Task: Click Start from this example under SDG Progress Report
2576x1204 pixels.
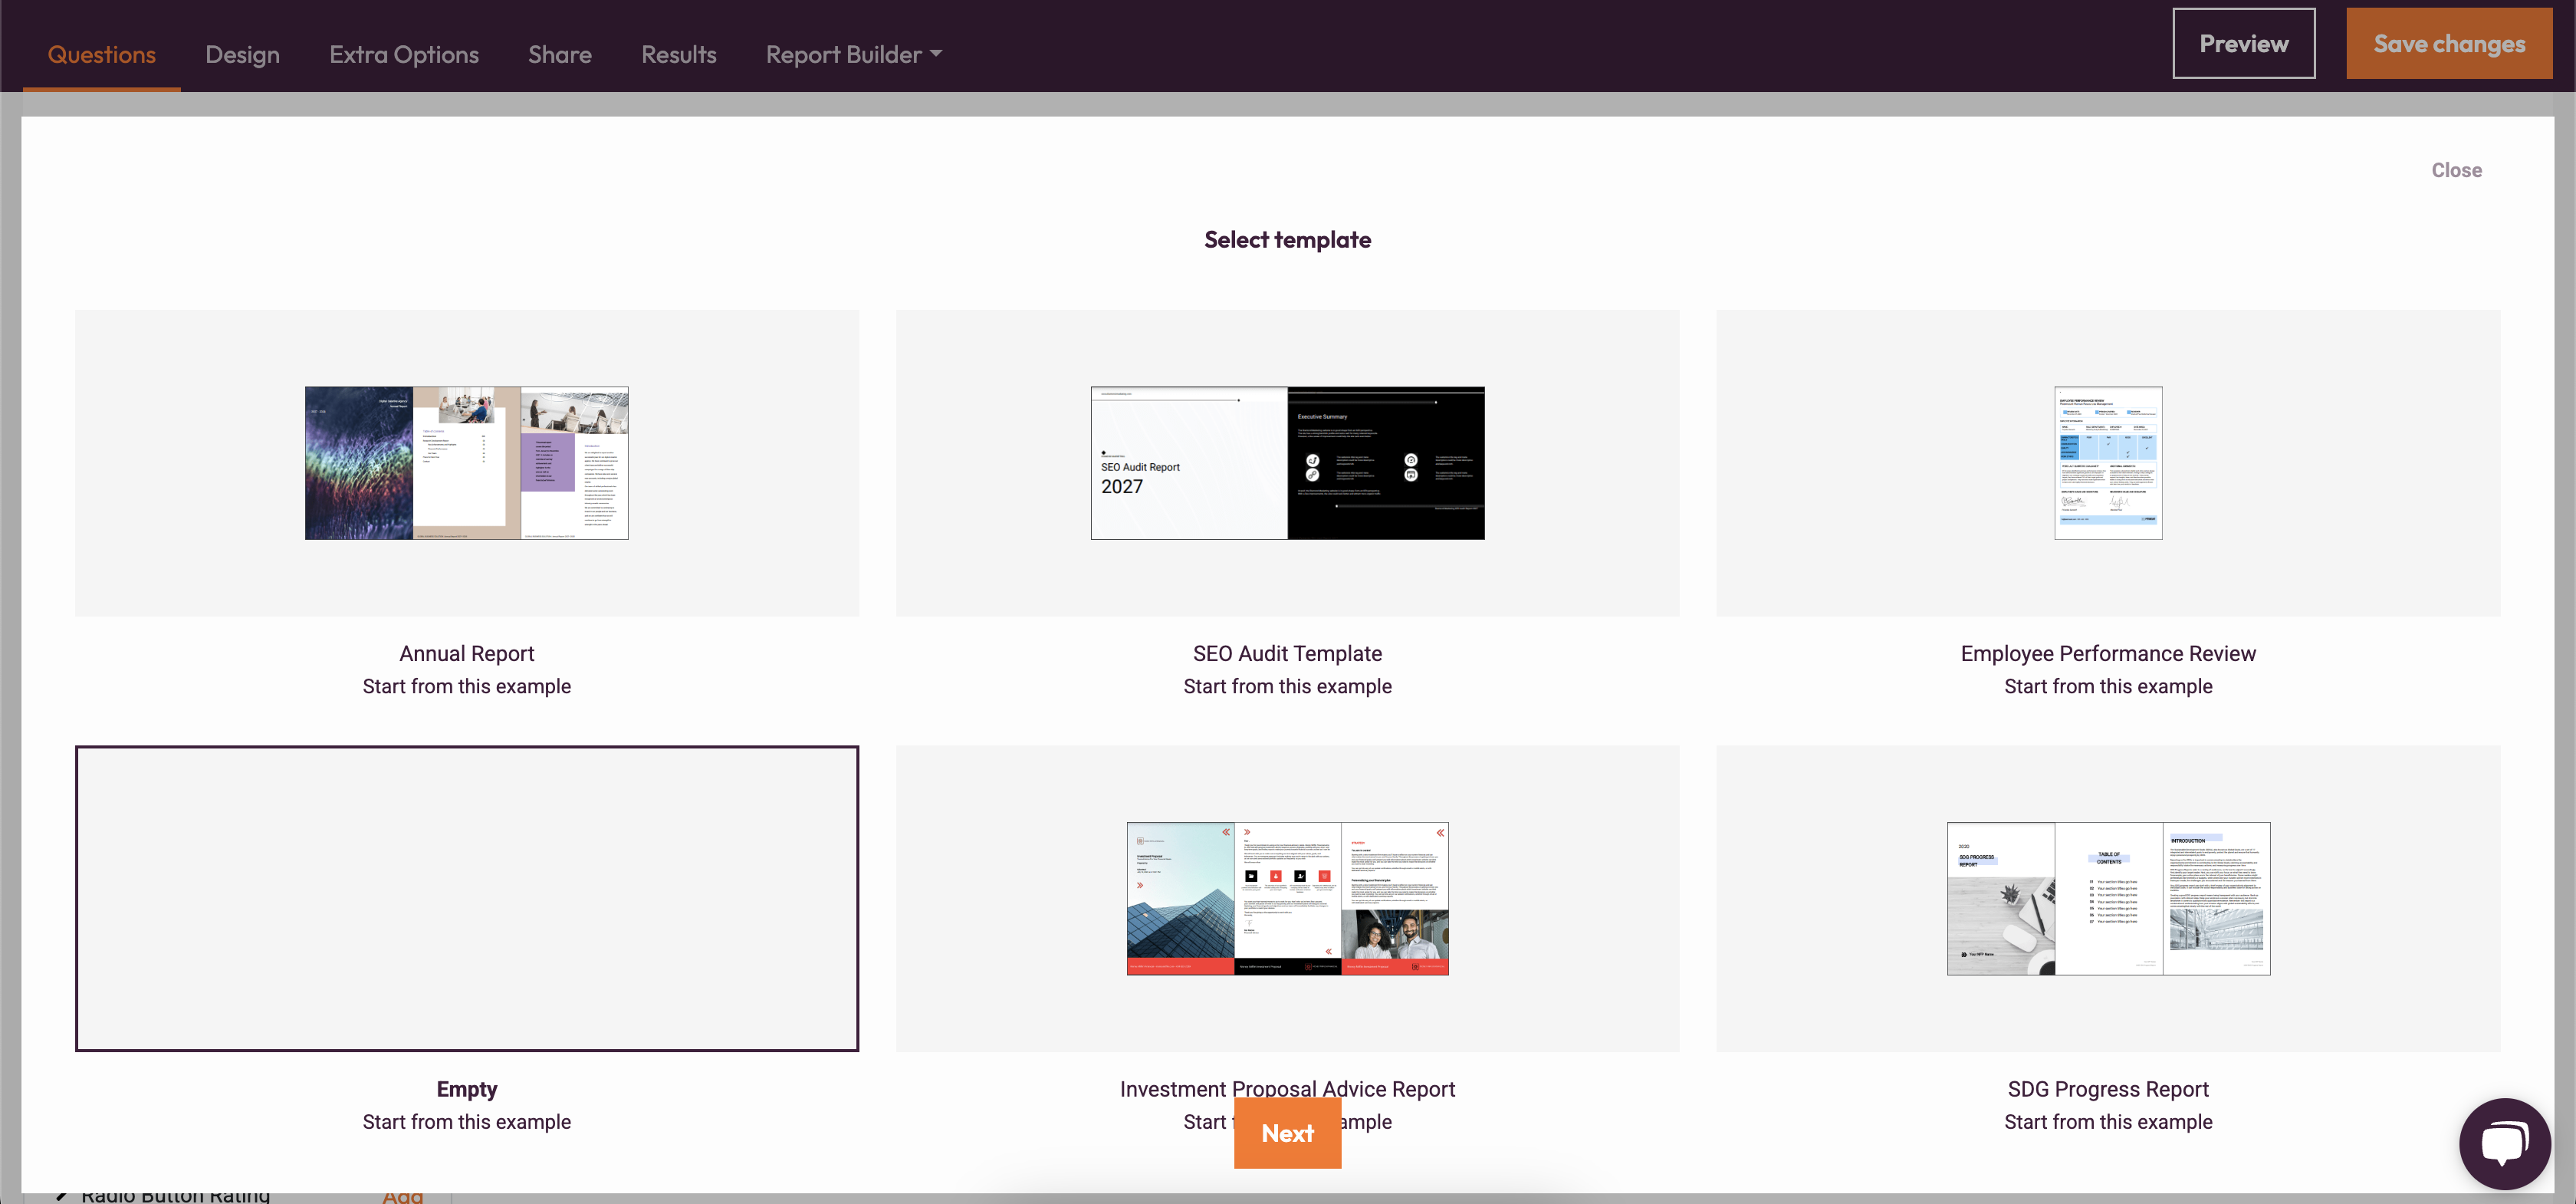Action: tap(2107, 1122)
